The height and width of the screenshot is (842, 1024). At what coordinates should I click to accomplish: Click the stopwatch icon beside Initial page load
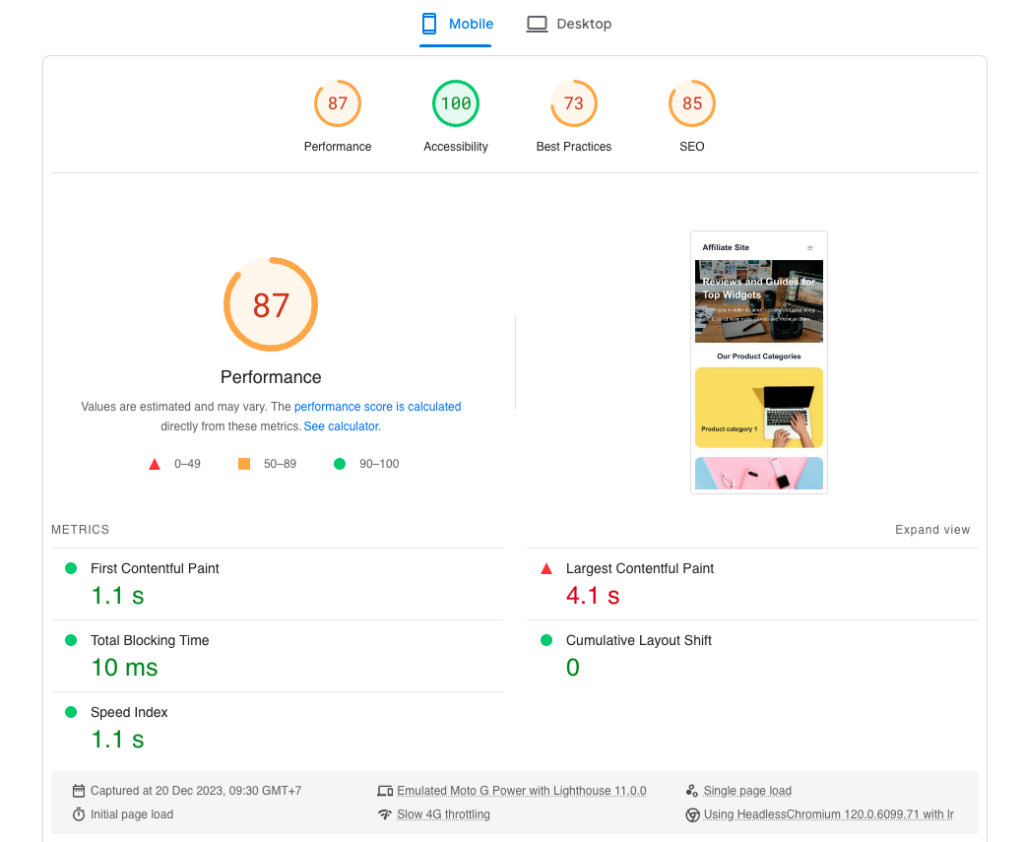pyautogui.click(x=79, y=814)
